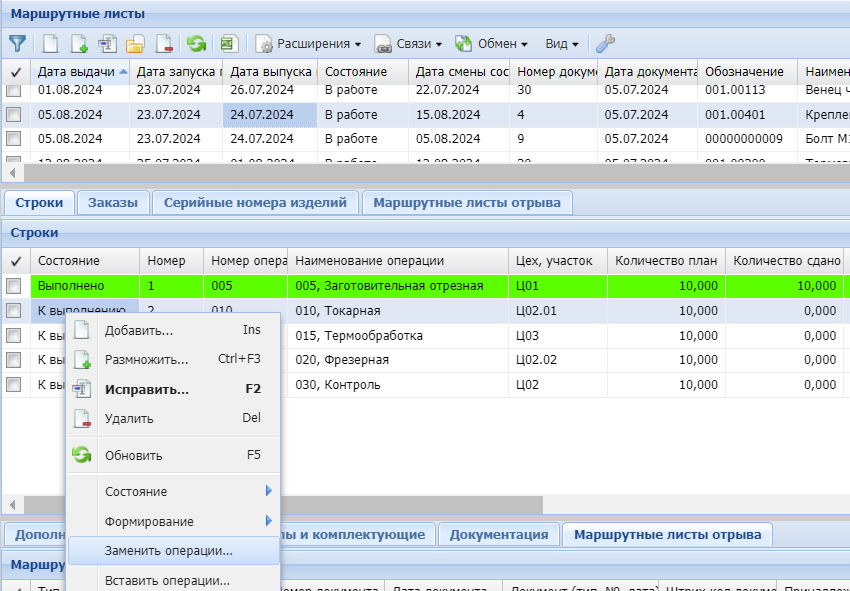Open Серийные номера изделий tab
This screenshot has height=591, width=850.
[255, 202]
